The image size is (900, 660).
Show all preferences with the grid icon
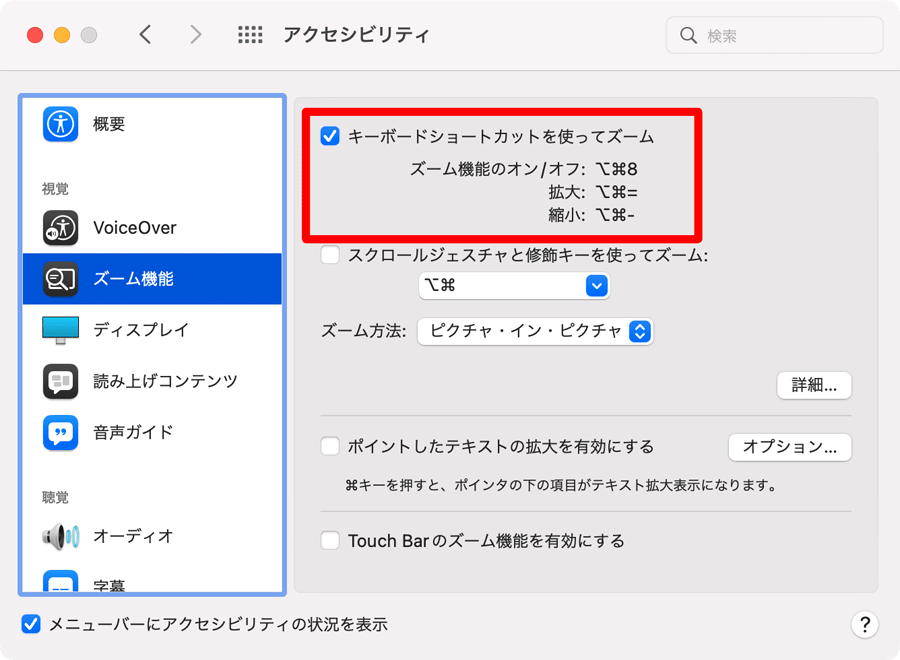250,35
